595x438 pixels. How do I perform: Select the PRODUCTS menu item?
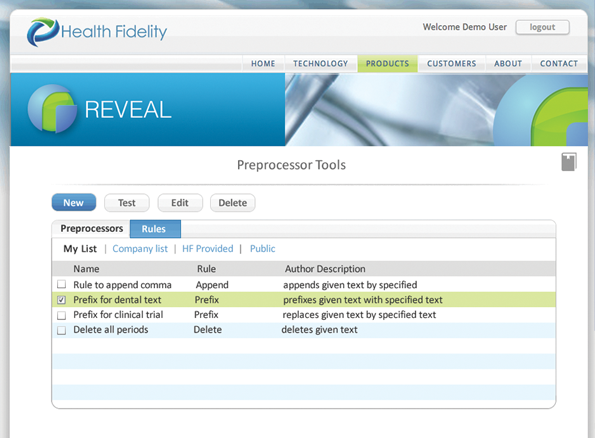pos(387,63)
